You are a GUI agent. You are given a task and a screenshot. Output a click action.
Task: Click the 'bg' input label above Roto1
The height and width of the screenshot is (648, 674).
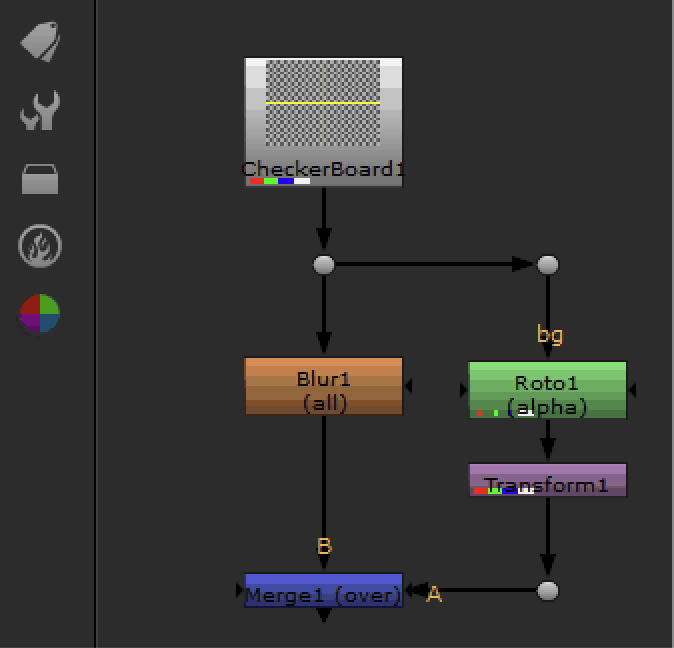tap(550, 335)
